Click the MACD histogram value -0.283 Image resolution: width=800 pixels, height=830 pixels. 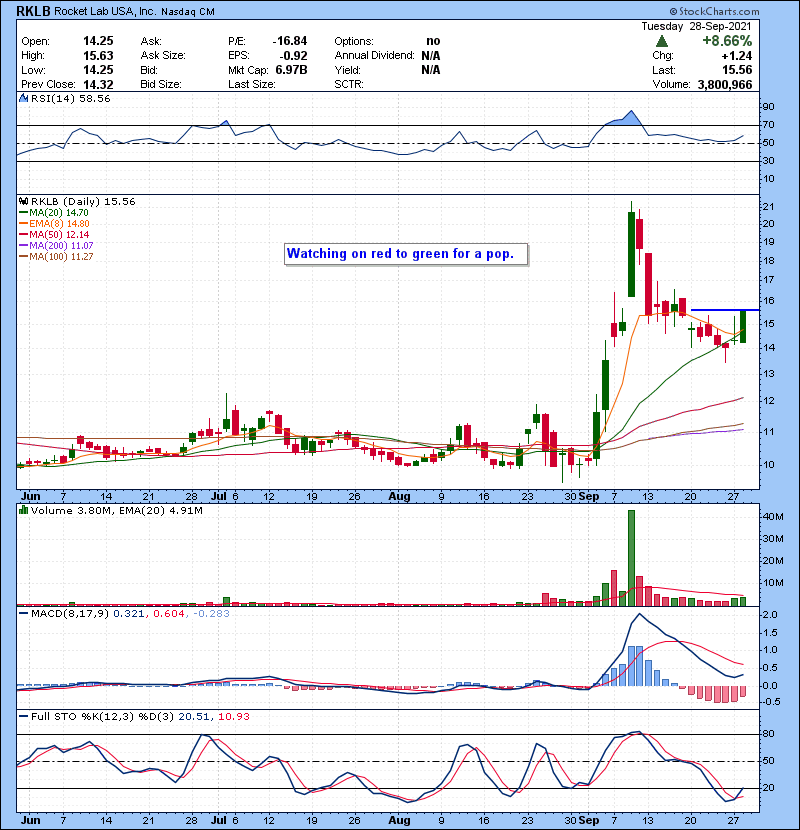point(211,614)
